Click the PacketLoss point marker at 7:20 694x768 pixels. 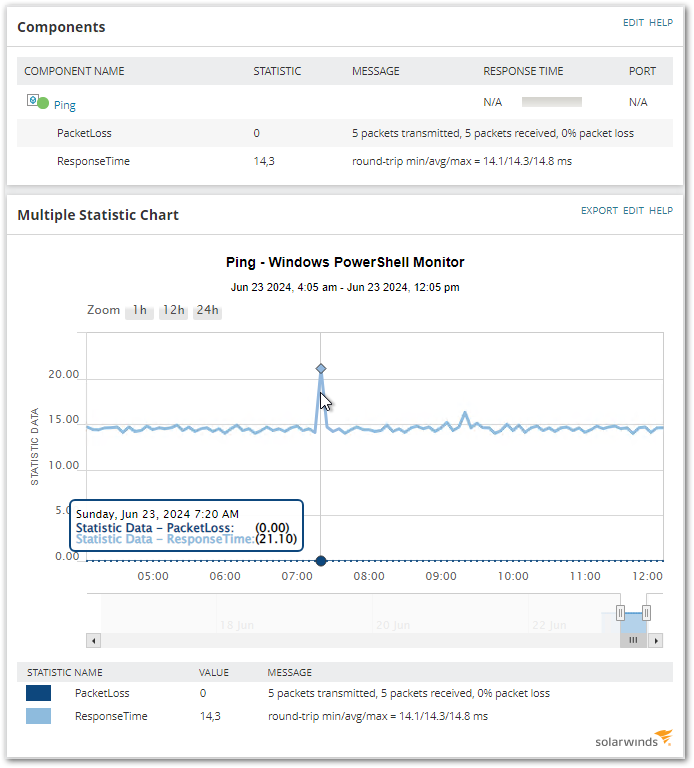pos(321,561)
